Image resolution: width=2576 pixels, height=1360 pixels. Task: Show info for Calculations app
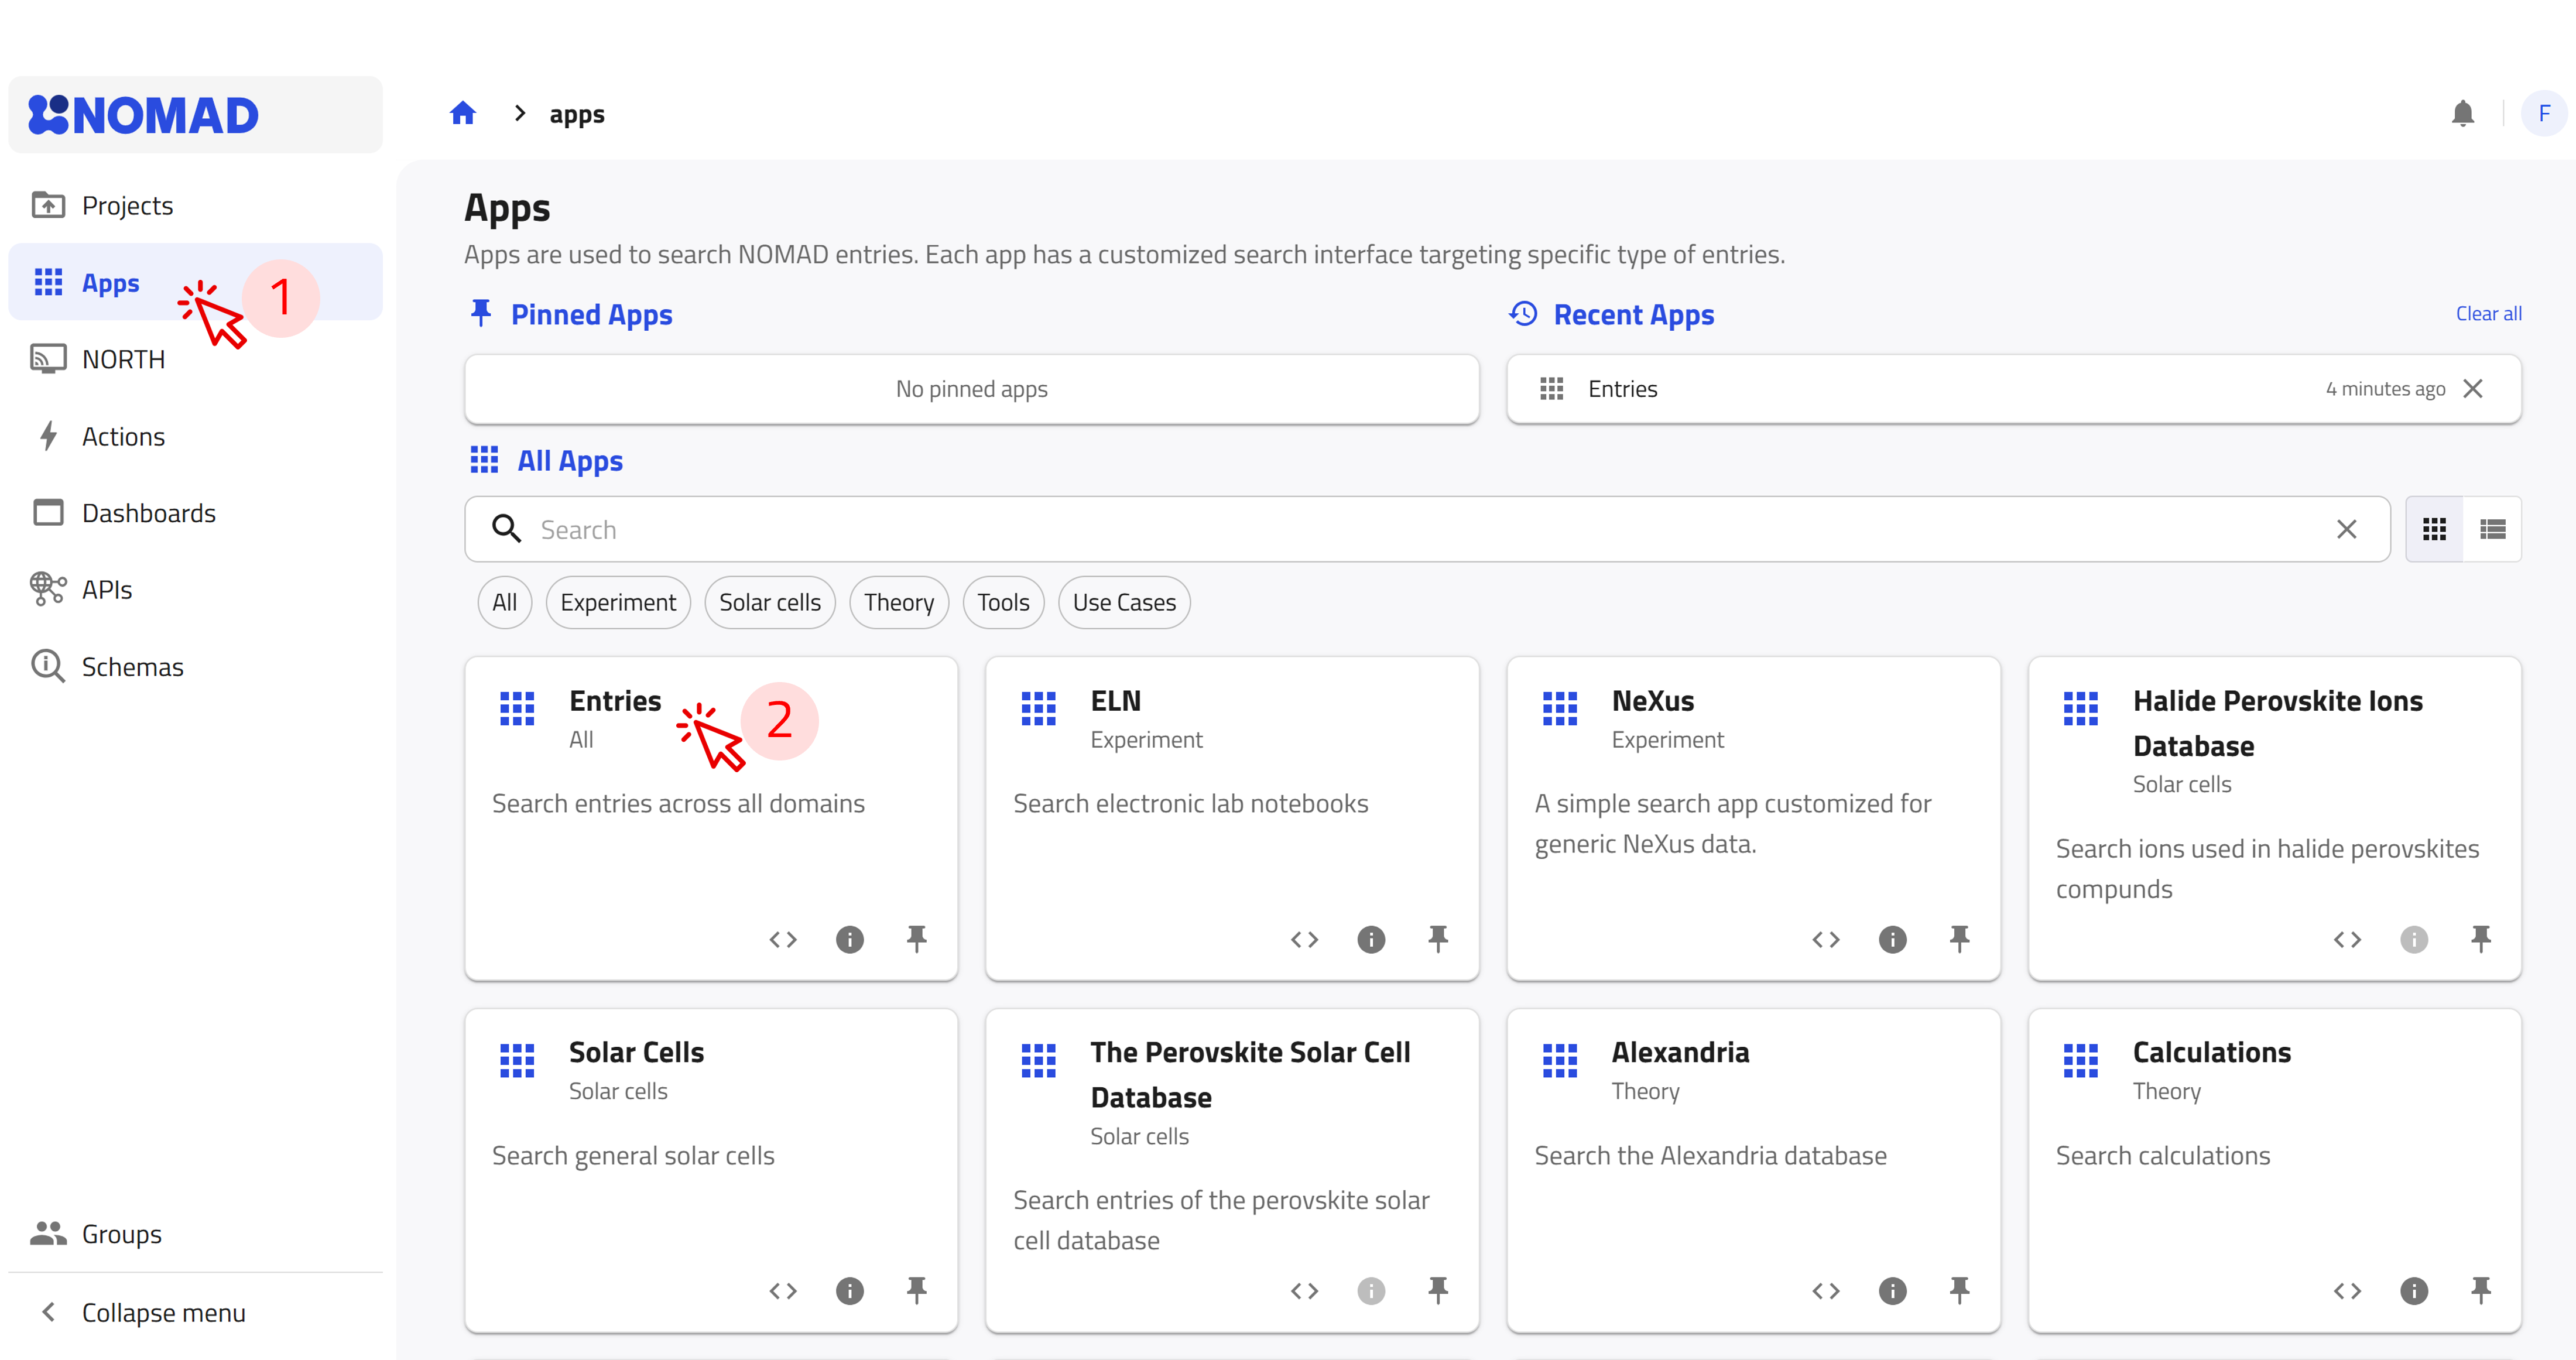pyautogui.click(x=2414, y=1291)
